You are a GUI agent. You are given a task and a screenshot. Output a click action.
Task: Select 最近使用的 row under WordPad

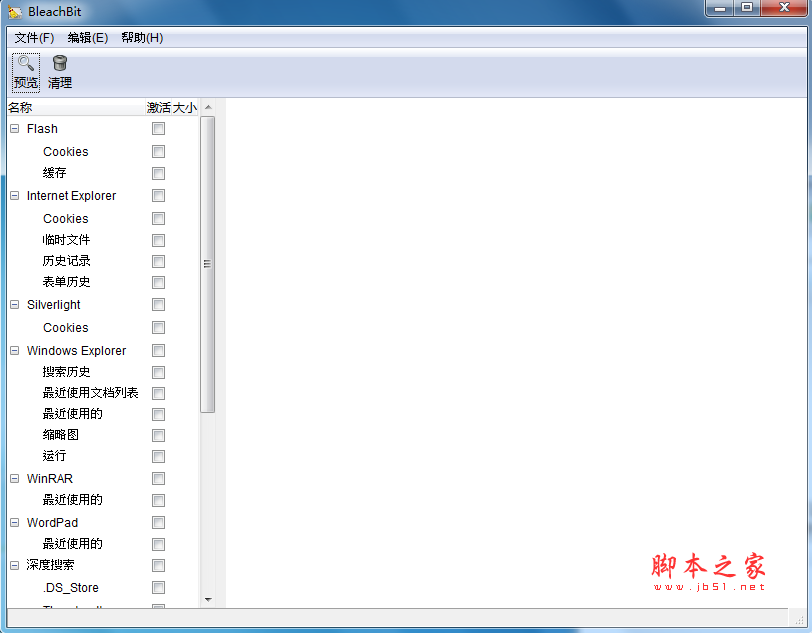click(72, 544)
